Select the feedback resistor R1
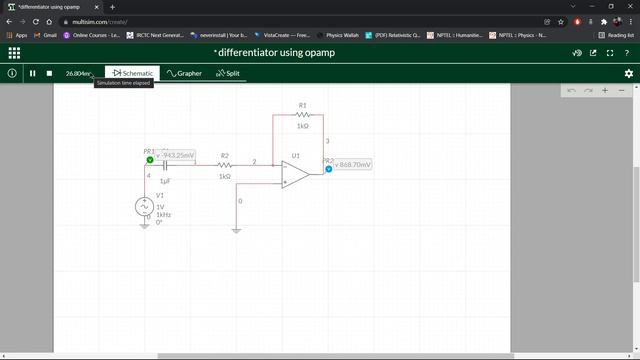The height and width of the screenshot is (360, 640). (x=302, y=115)
